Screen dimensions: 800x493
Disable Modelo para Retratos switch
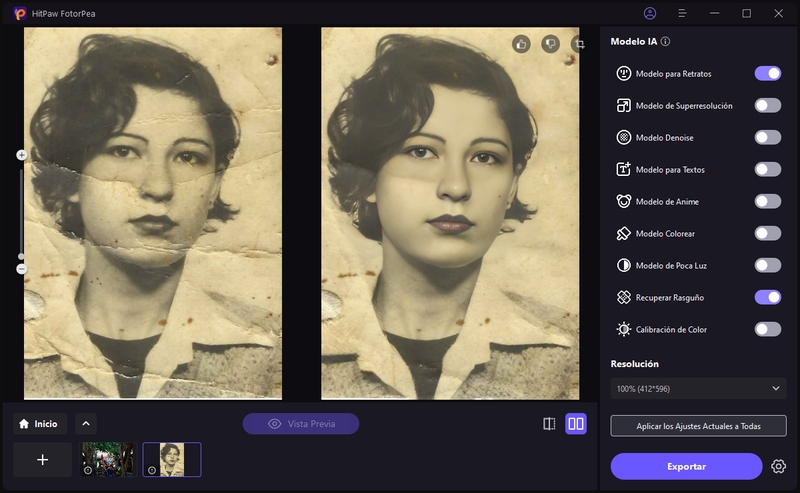[x=768, y=73]
